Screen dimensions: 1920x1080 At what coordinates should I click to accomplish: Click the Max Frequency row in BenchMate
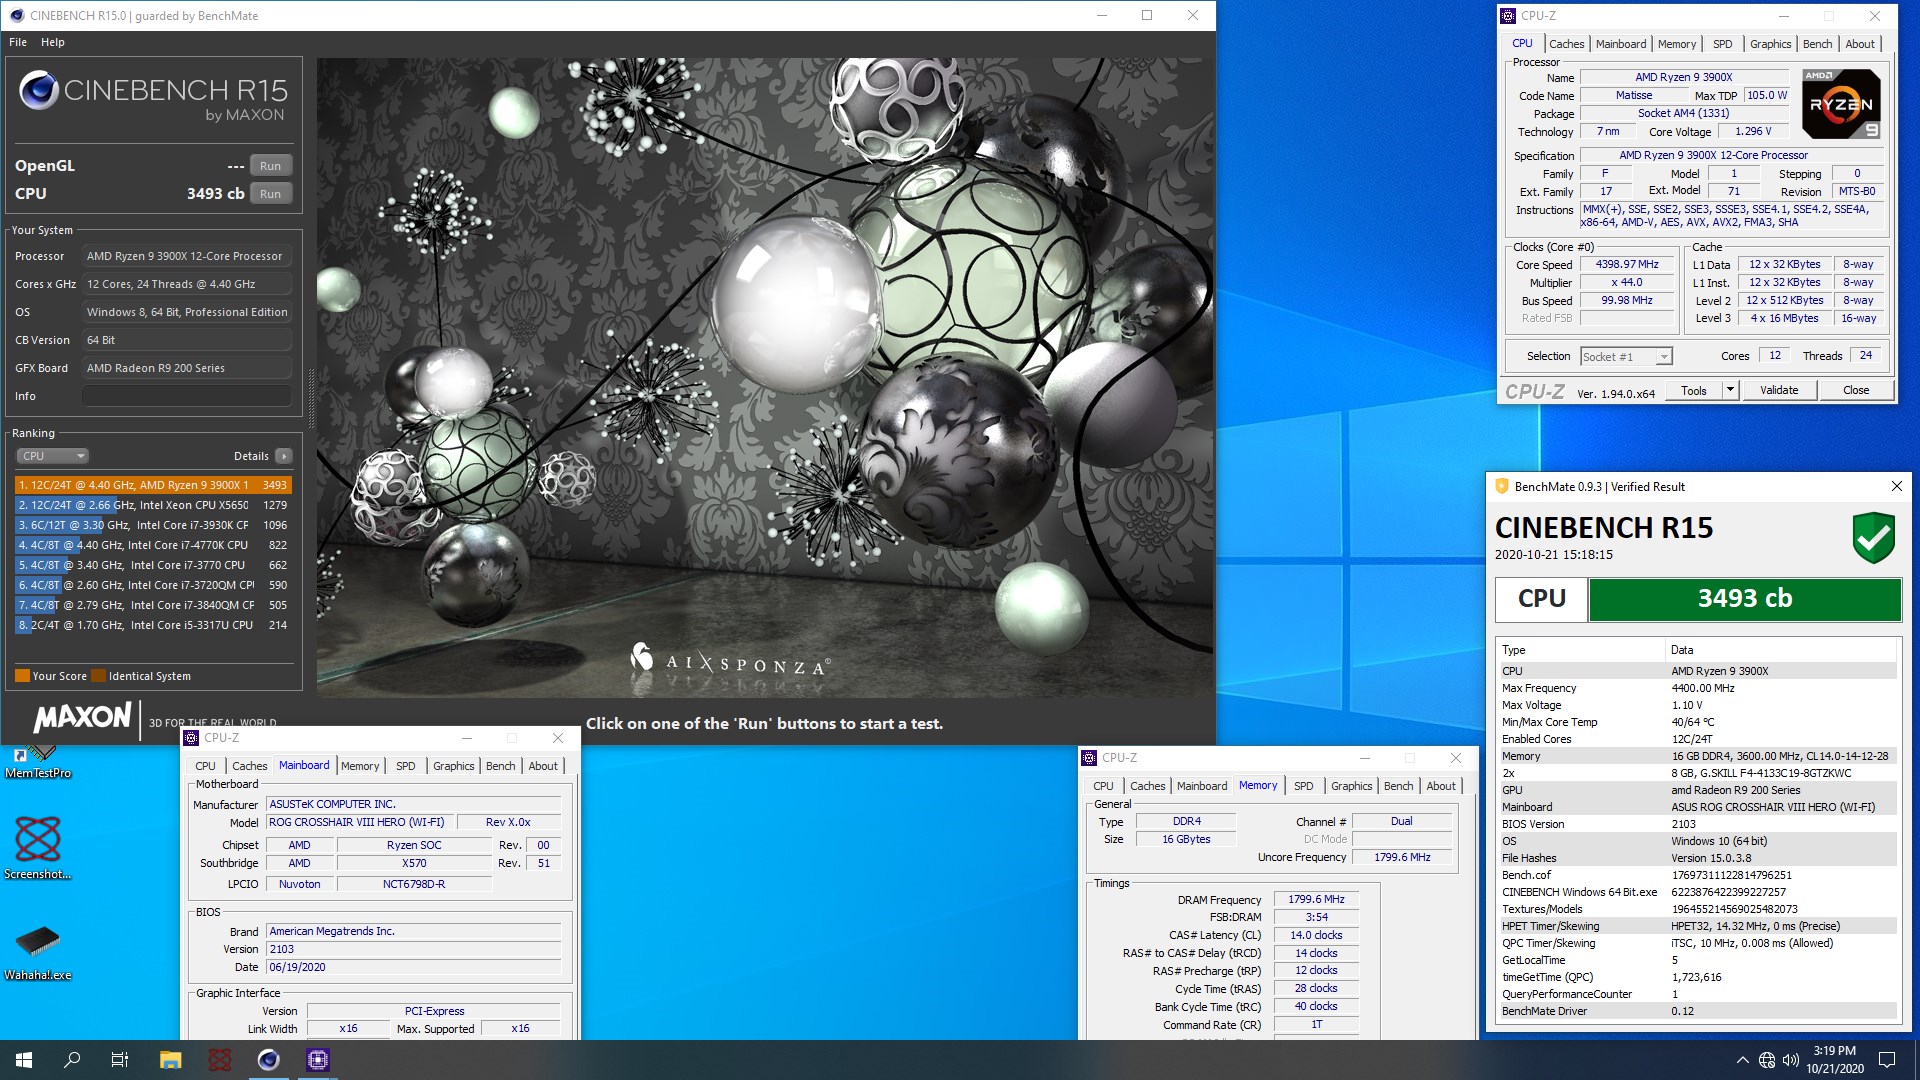click(1697, 688)
